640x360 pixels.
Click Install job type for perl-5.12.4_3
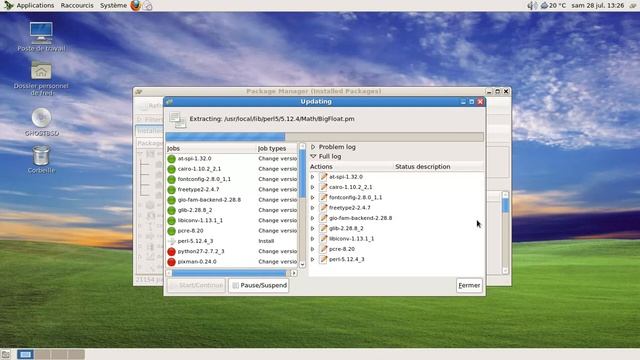click(x=266, y=241)
